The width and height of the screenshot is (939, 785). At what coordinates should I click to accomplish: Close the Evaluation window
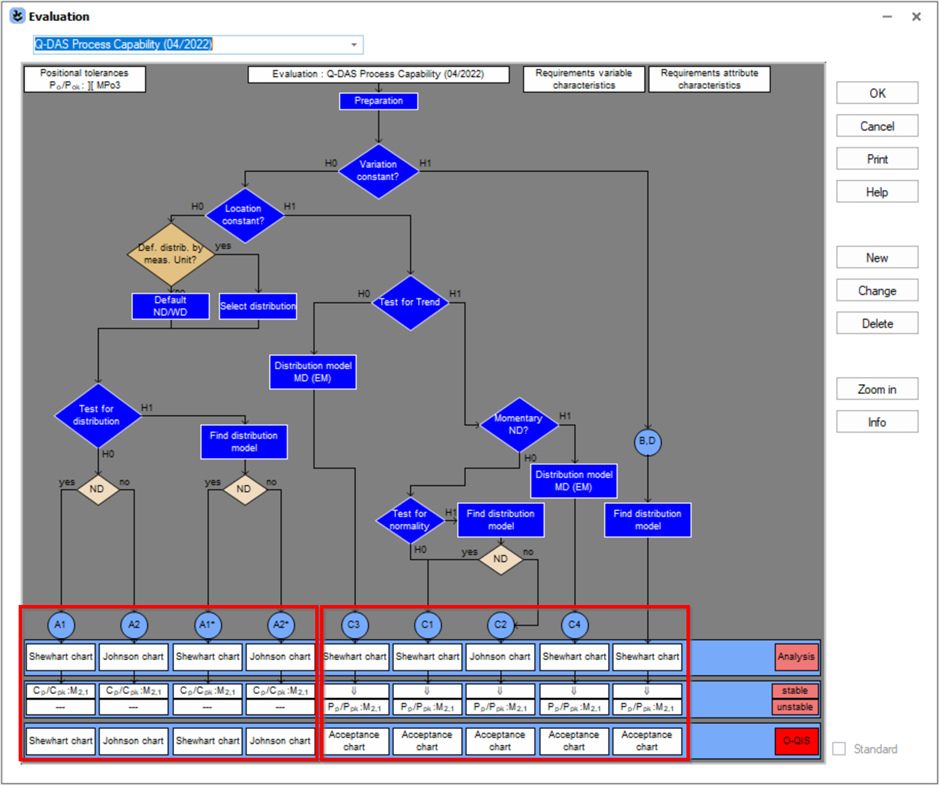pyautogui.click(x=916, y=17)
